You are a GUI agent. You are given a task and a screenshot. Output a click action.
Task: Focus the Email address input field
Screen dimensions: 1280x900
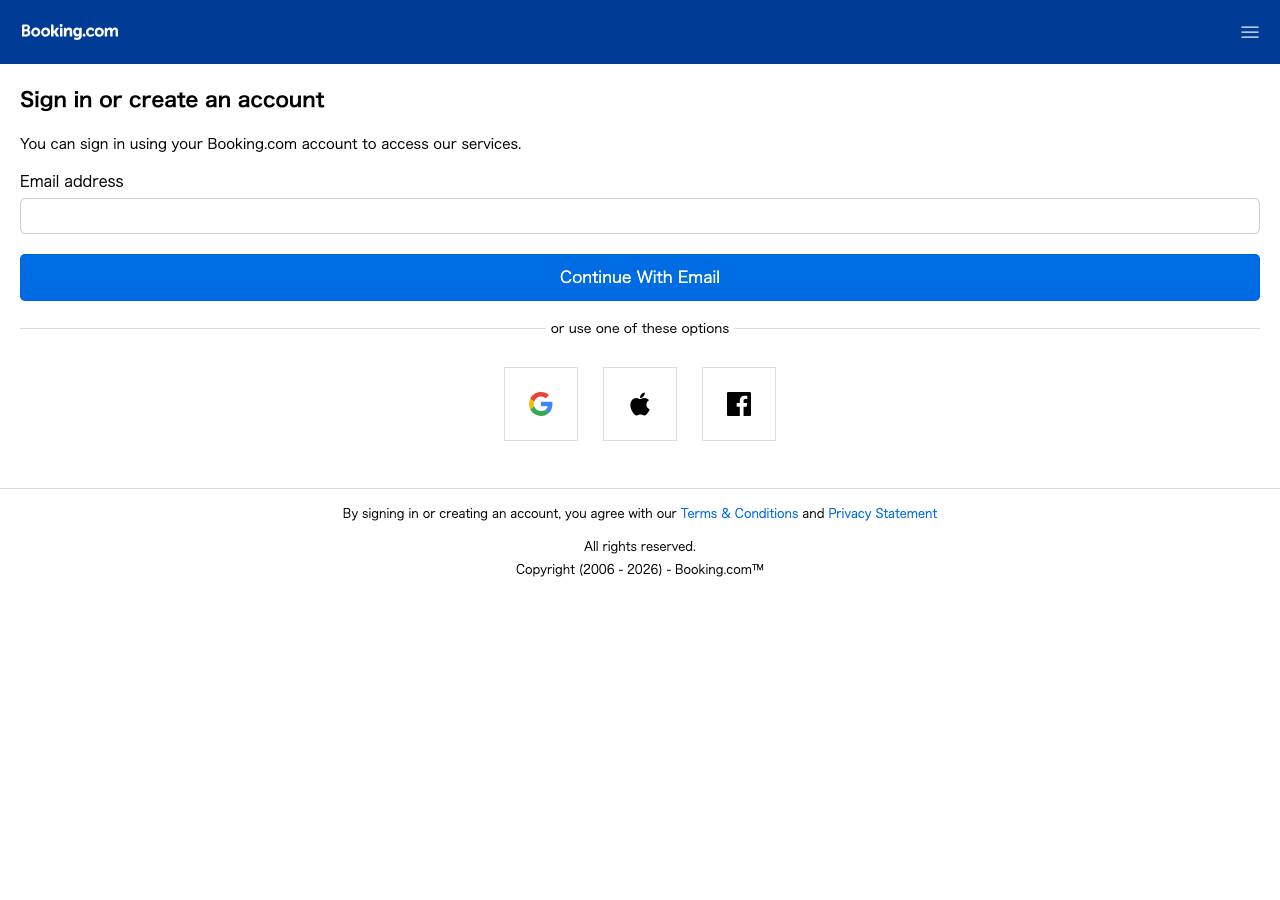pyautogui.click(x=640, y=216)
